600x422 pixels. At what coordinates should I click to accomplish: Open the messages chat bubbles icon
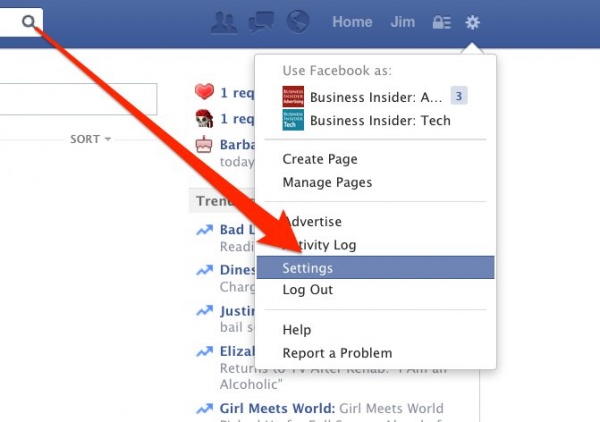pos(261,21)
